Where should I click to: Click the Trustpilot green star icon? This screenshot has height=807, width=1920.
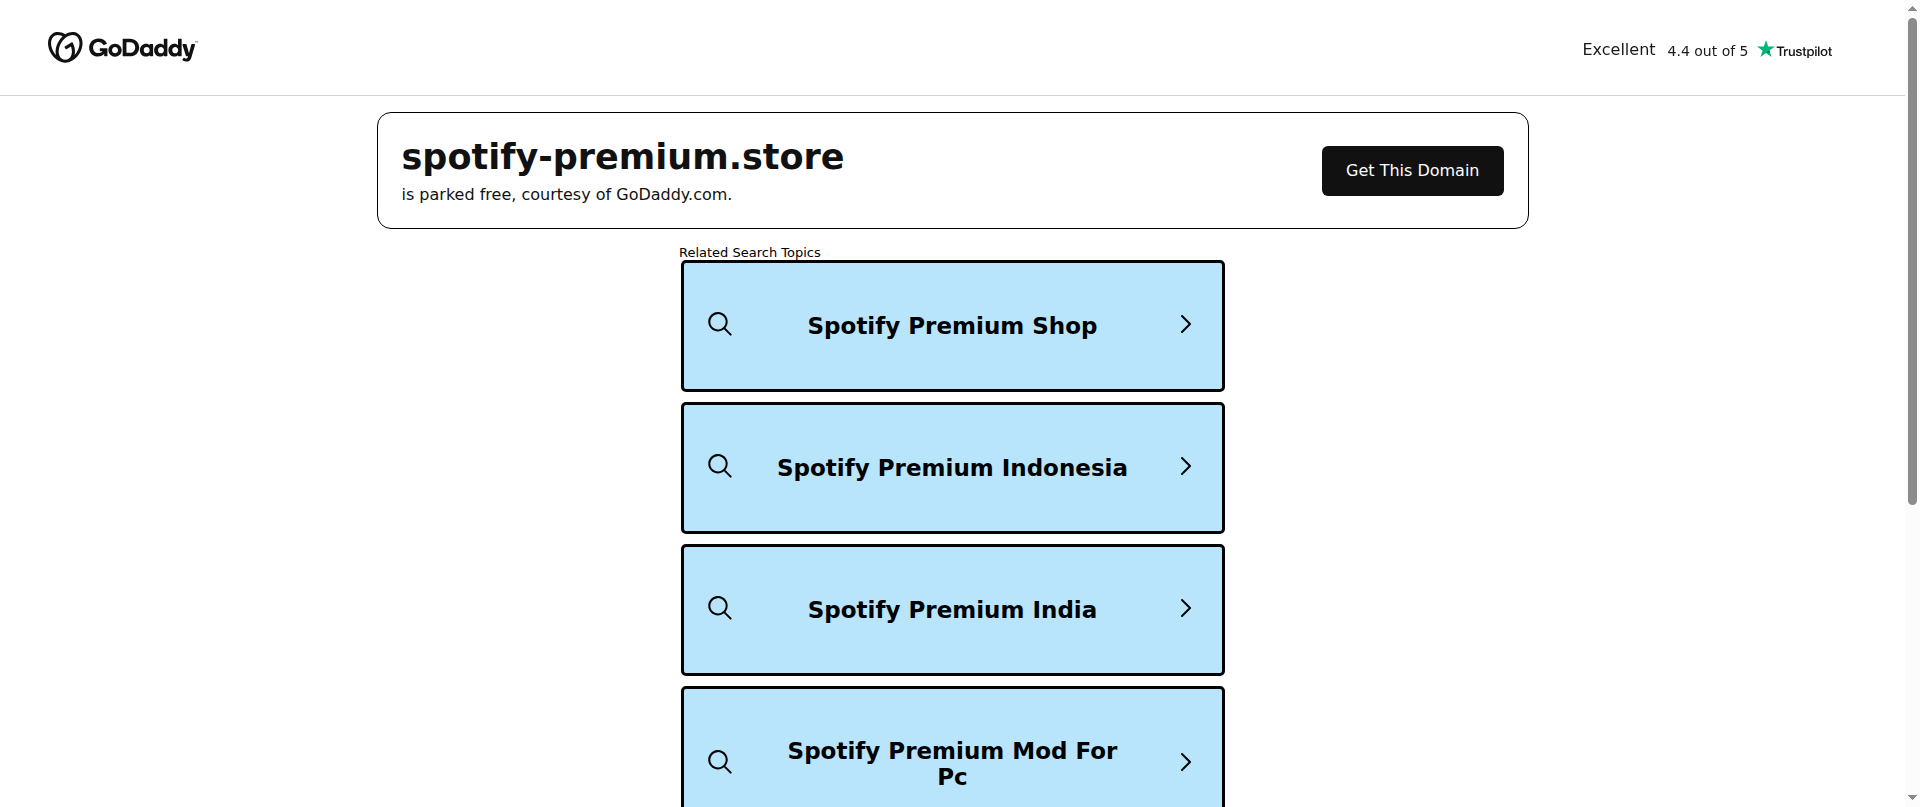(x=1766, y=49)
